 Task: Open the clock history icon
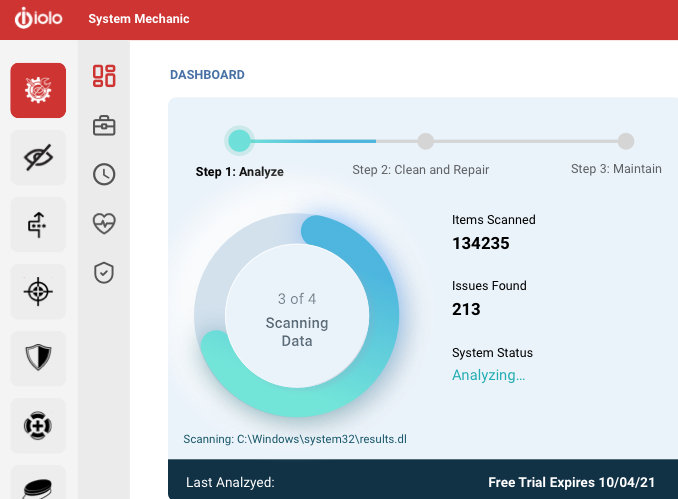pos(104,175)
